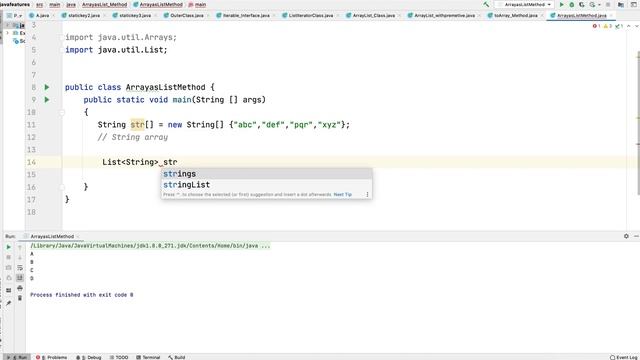The image size is (640, 360).
Task: Hide the Run panel with minus icon
Action: 636,236
